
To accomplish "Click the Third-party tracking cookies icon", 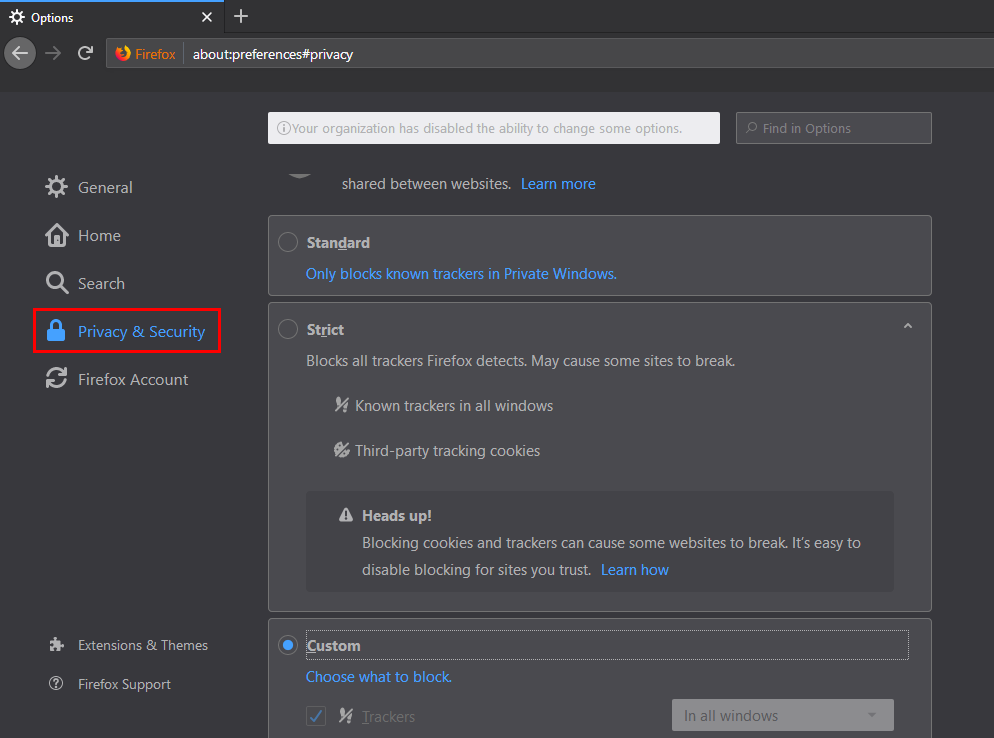I will (342, 450).
